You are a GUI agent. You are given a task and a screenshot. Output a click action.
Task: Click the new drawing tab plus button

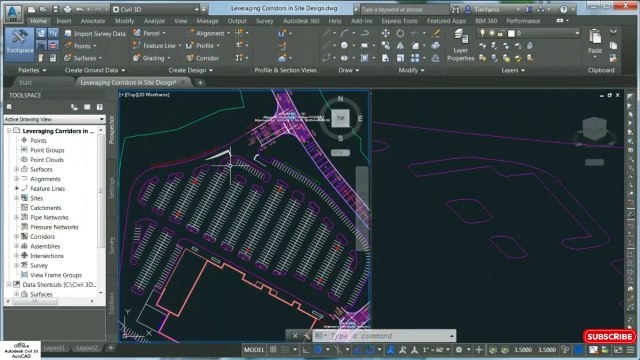[x=200, y=82]
